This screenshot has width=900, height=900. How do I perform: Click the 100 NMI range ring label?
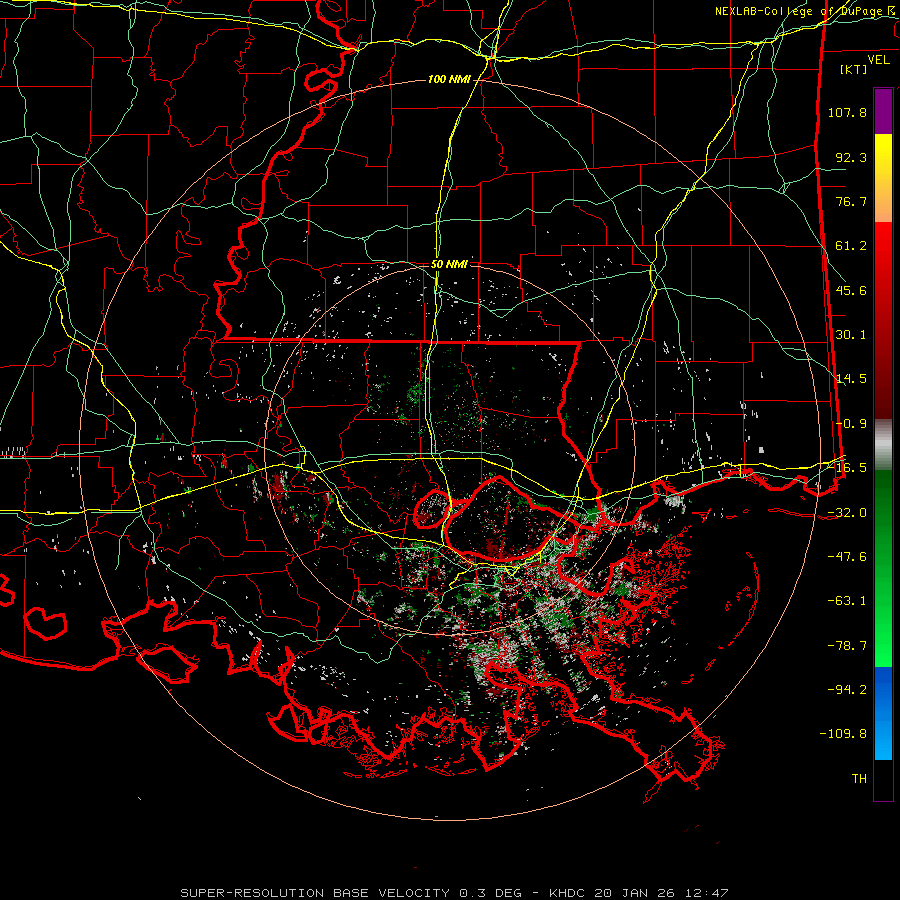pyautogui.click(x=449, y=79)
